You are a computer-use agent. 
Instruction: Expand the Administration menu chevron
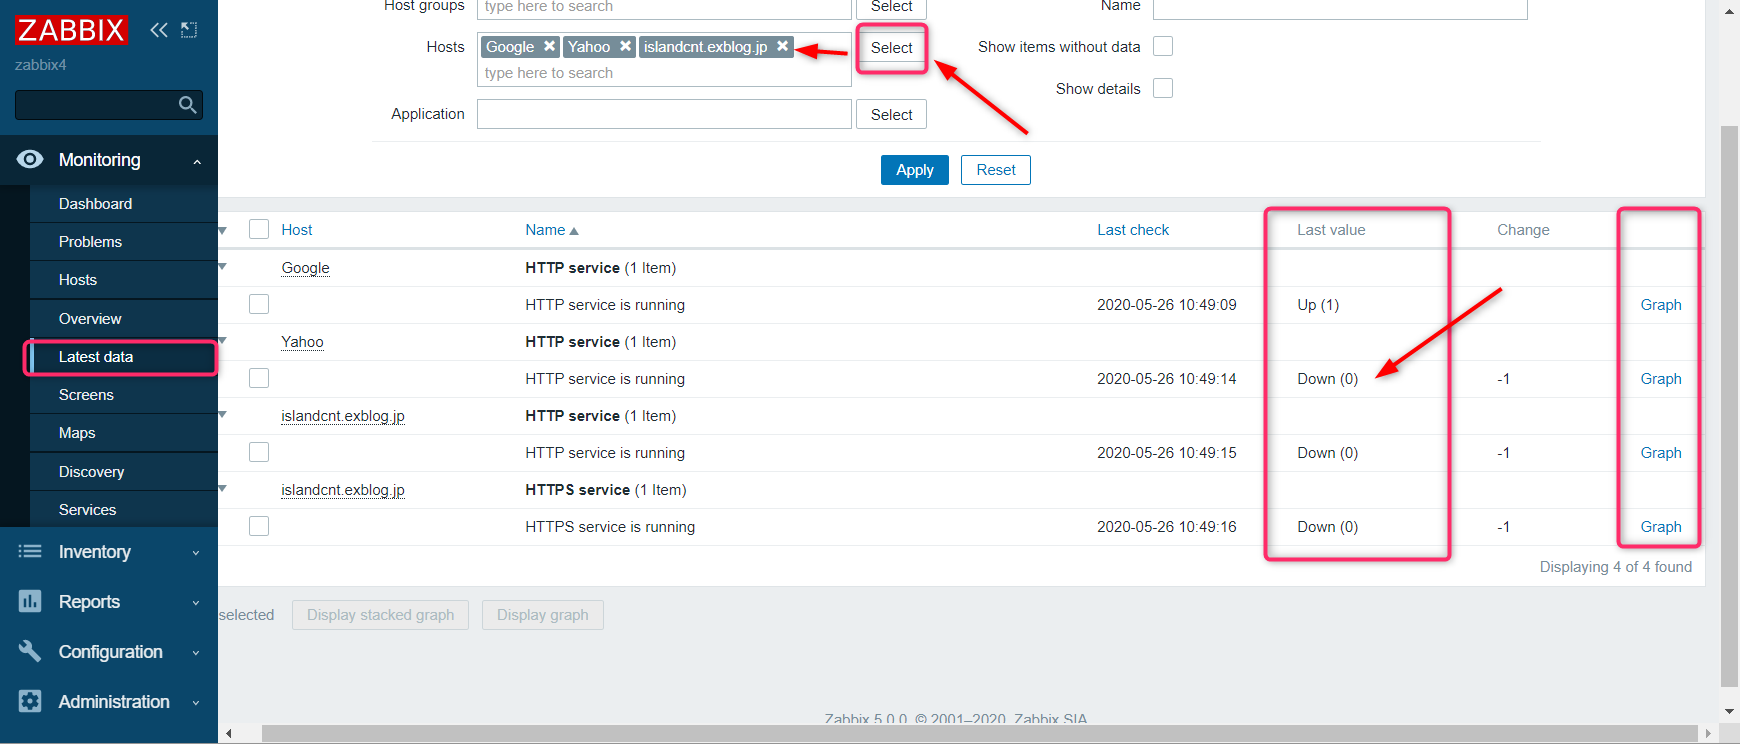coord(196,702)
